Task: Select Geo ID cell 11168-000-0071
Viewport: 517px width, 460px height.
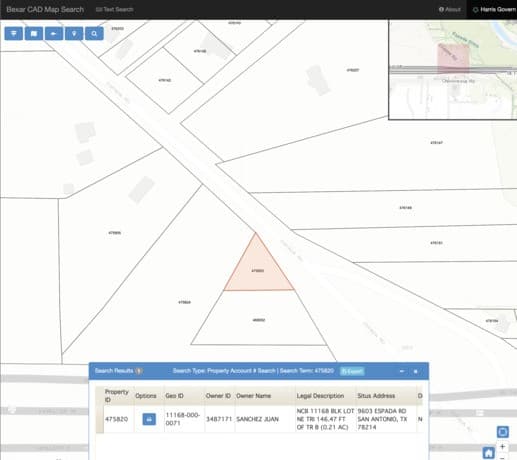Action: pos(183,419)
